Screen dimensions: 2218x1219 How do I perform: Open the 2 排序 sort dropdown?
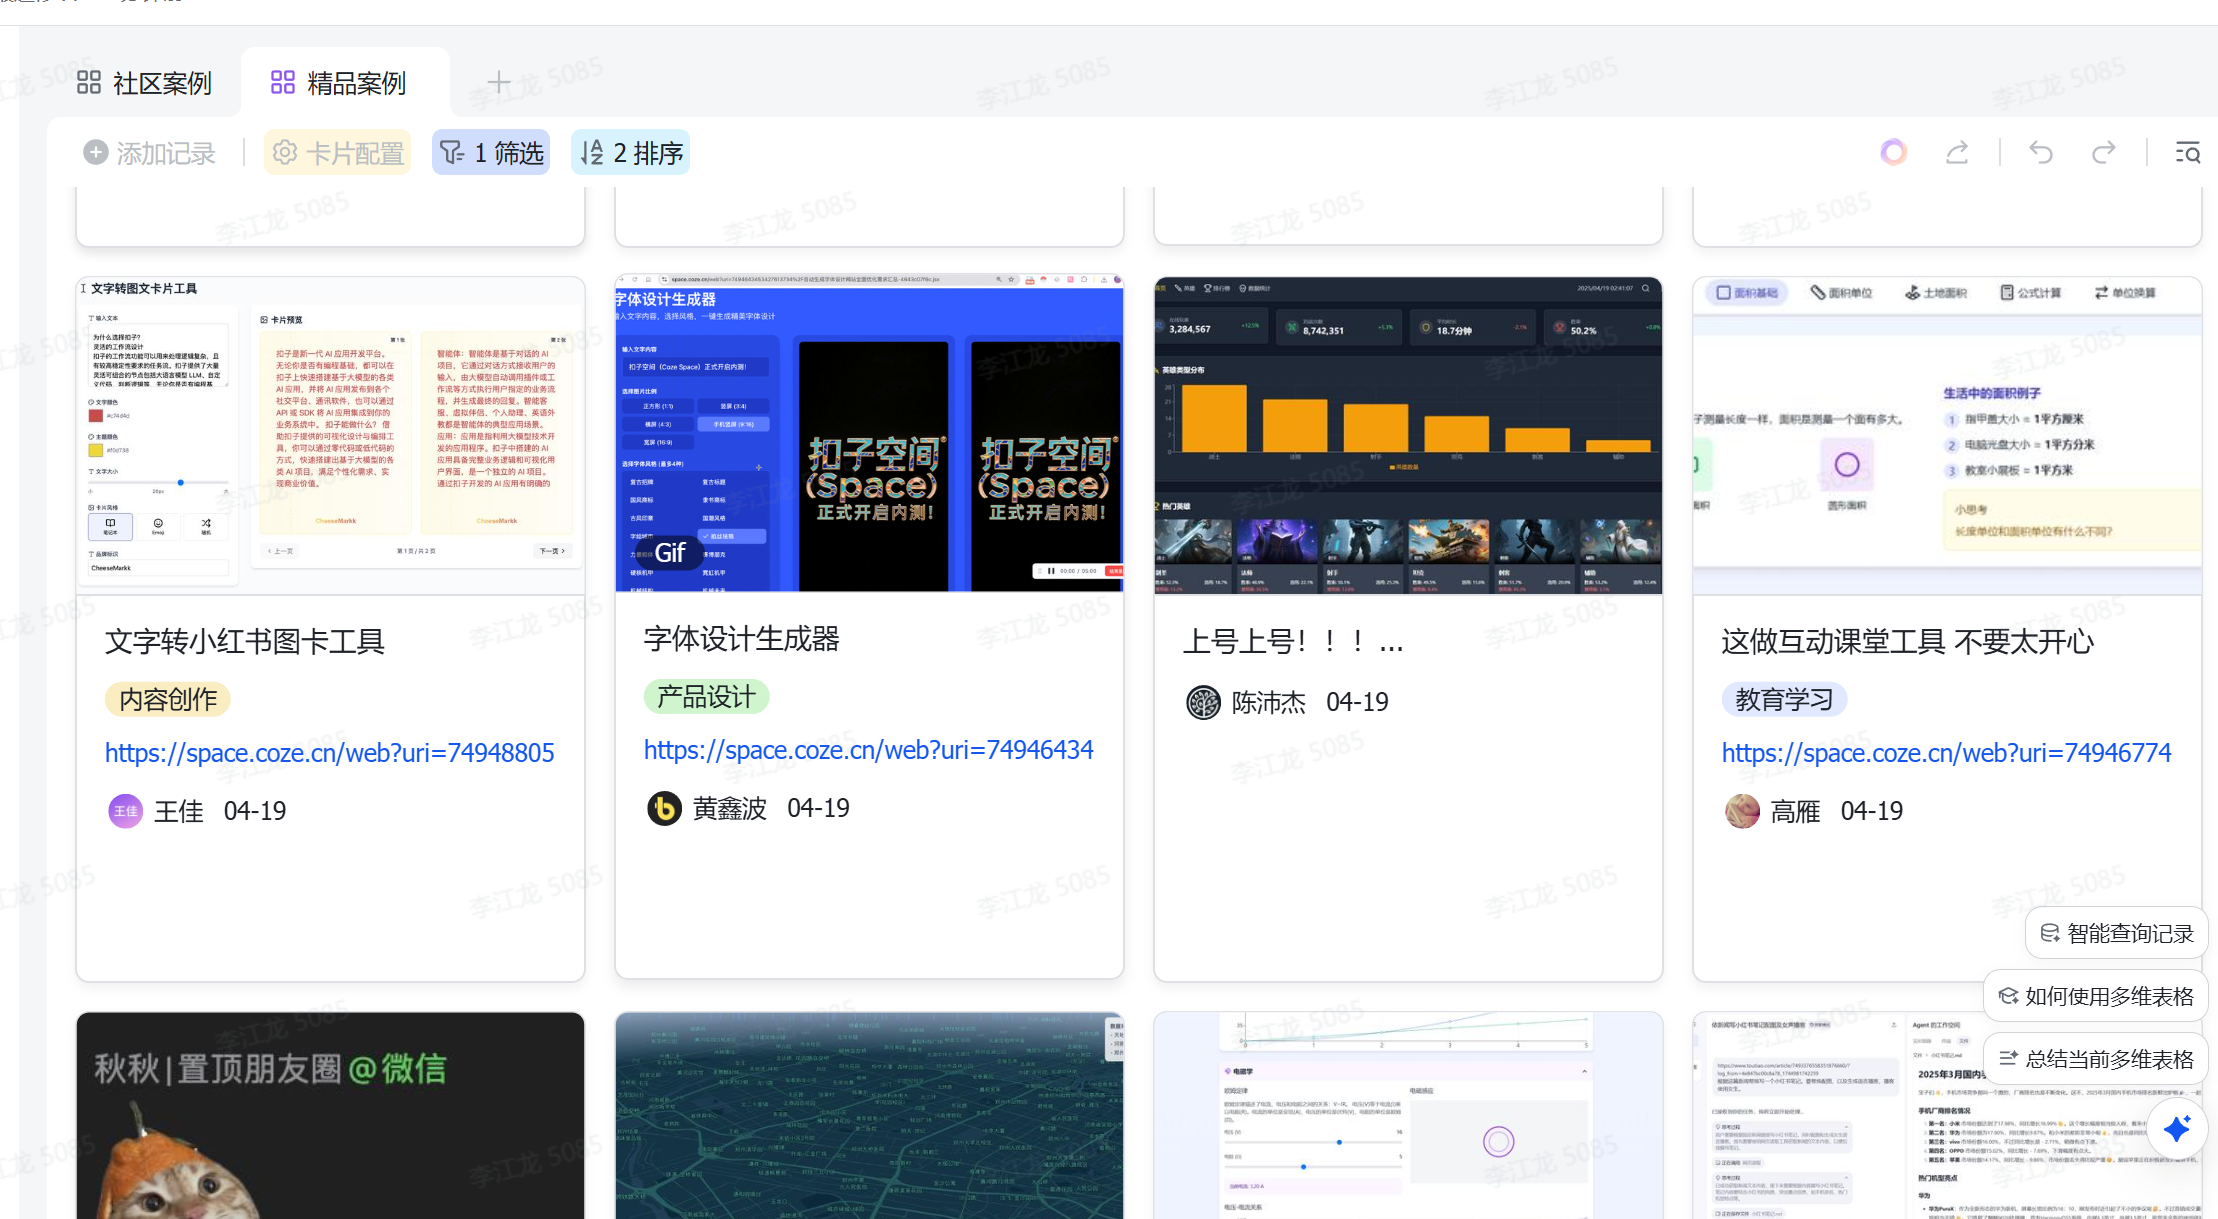point(631,153)
